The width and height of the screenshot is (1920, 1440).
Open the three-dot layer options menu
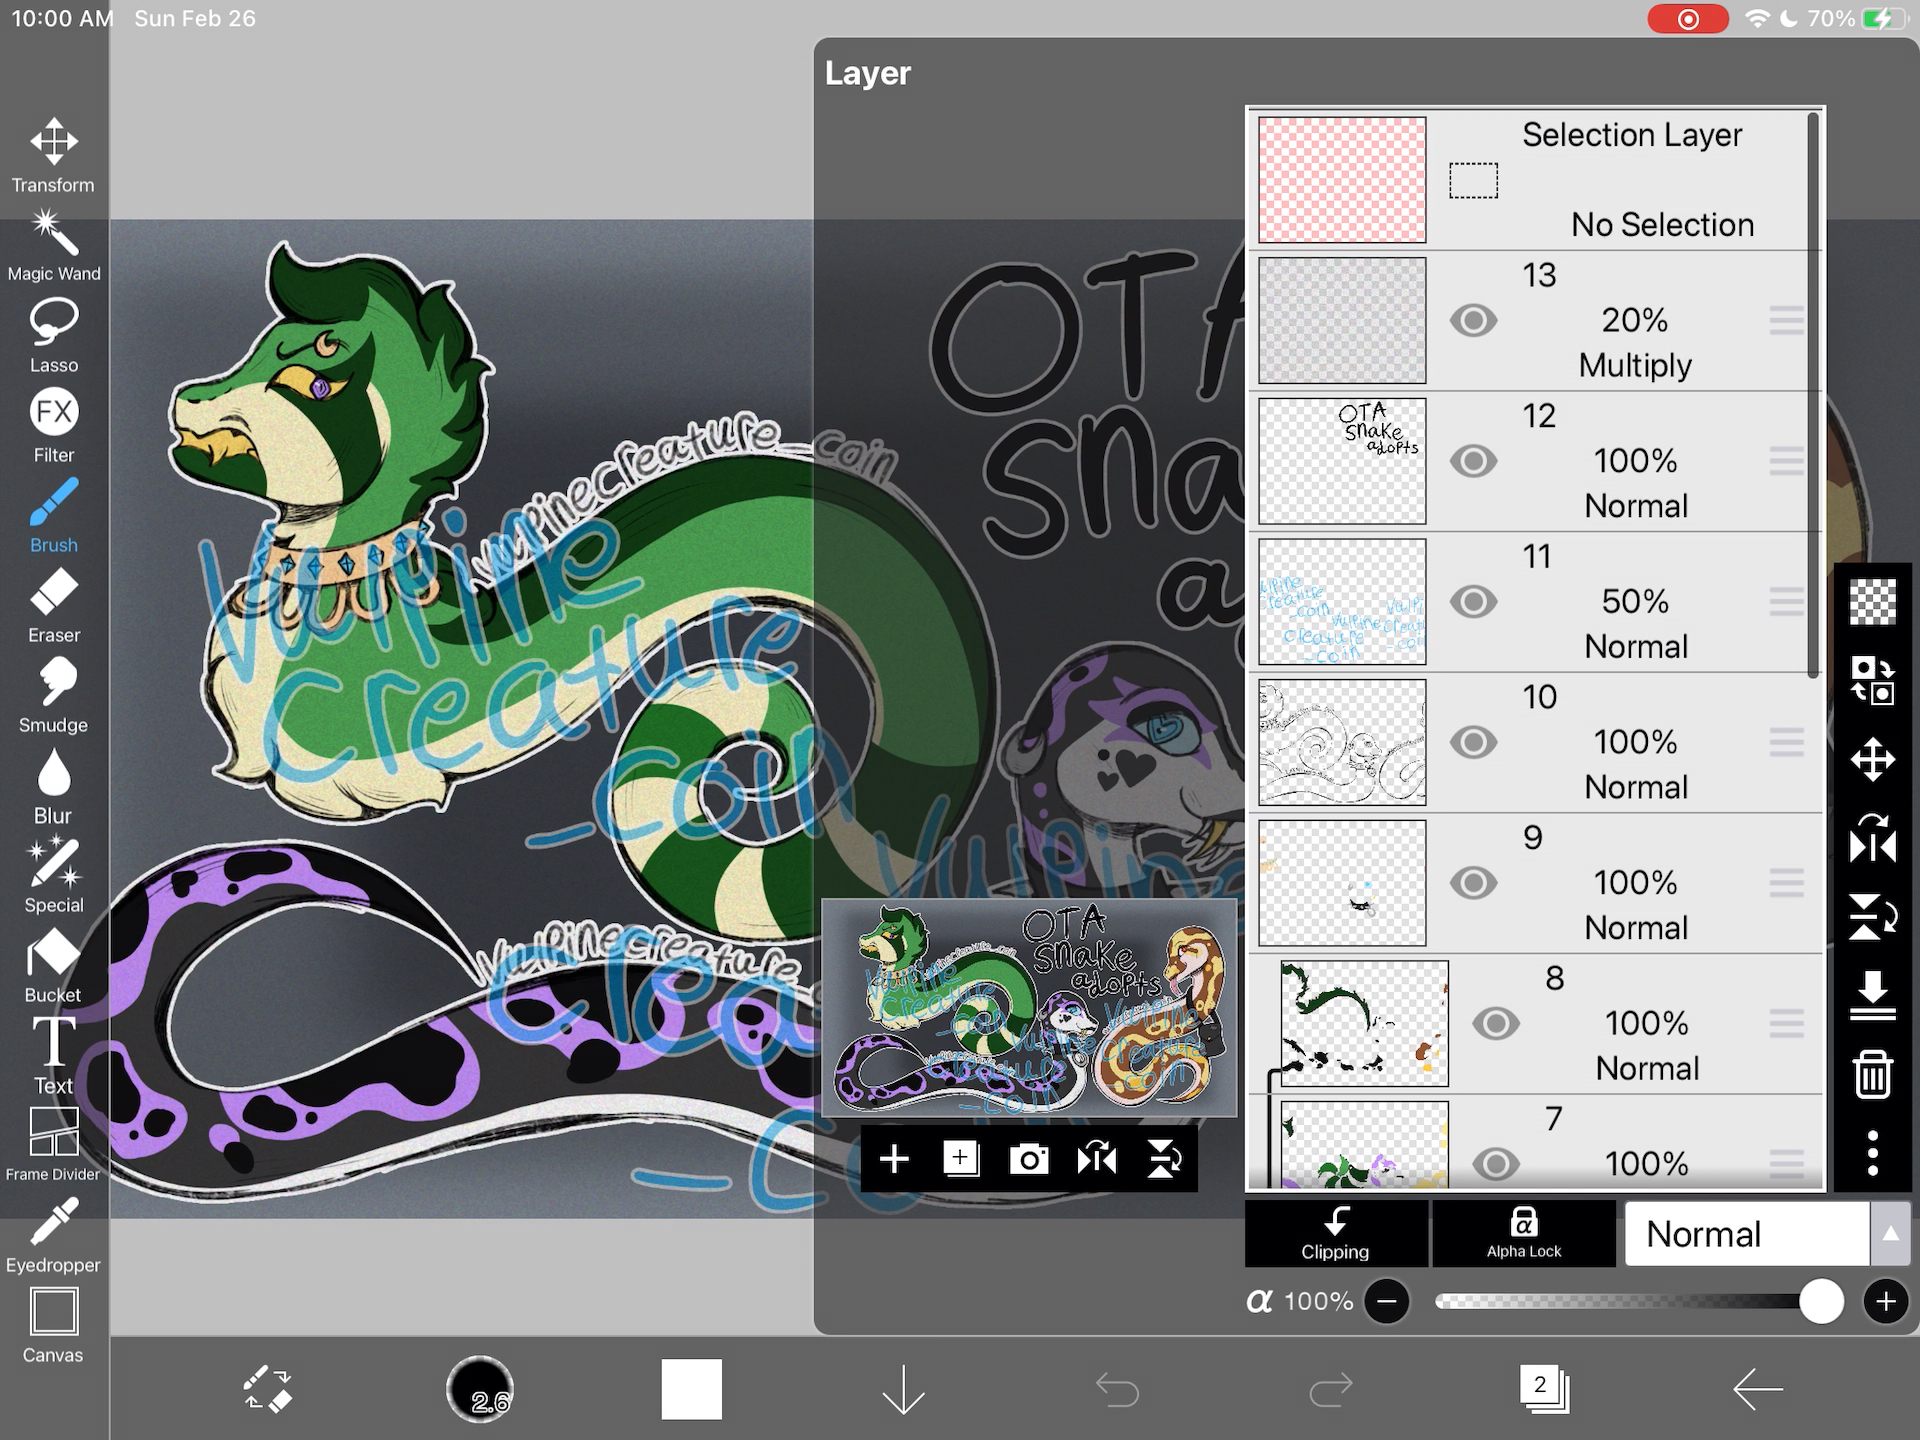pos(1873,1153)
